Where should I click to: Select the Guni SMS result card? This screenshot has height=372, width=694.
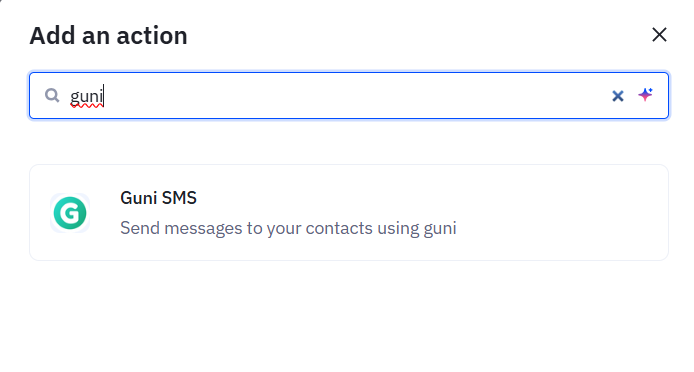349,213
